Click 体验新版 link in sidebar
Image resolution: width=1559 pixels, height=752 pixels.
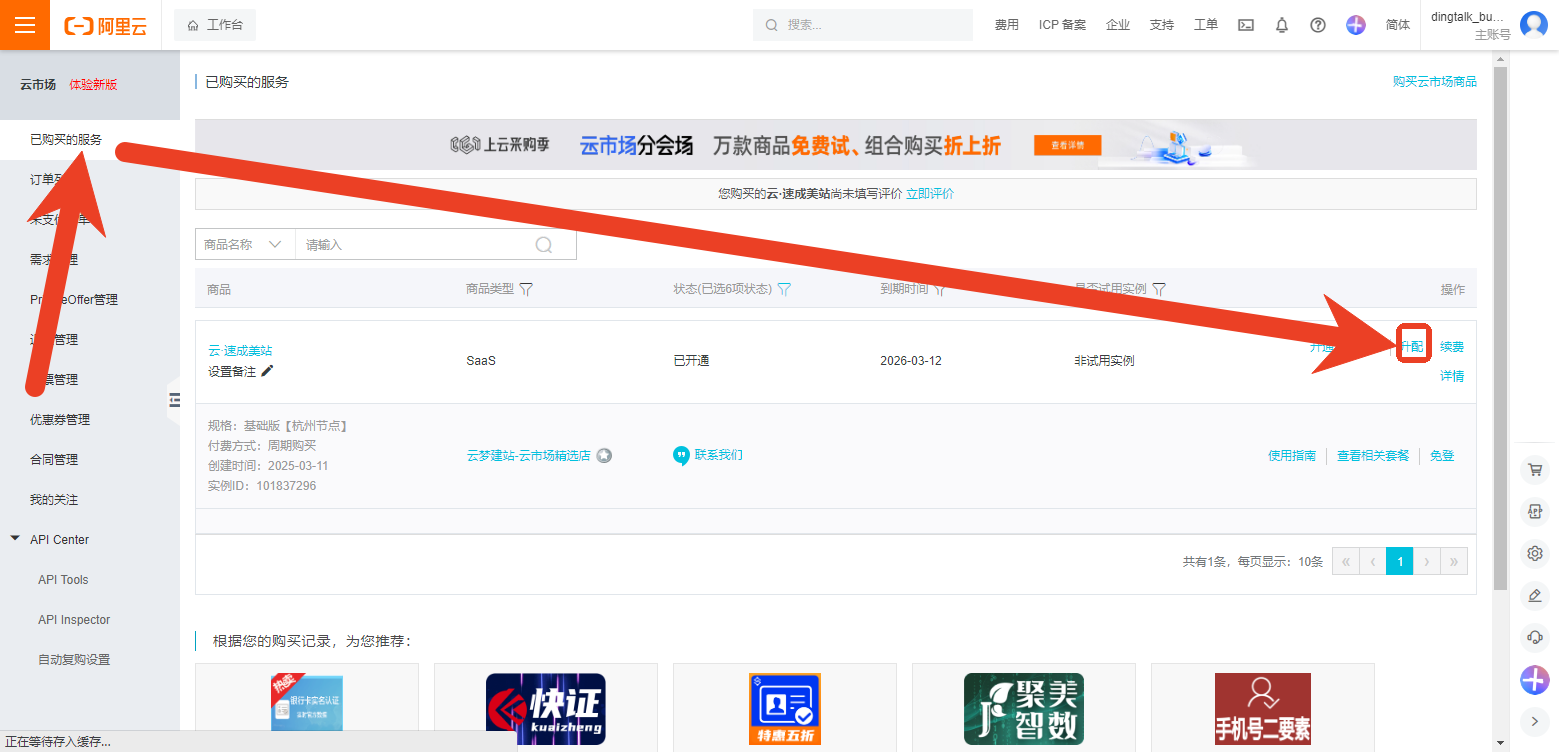(93, 85)
